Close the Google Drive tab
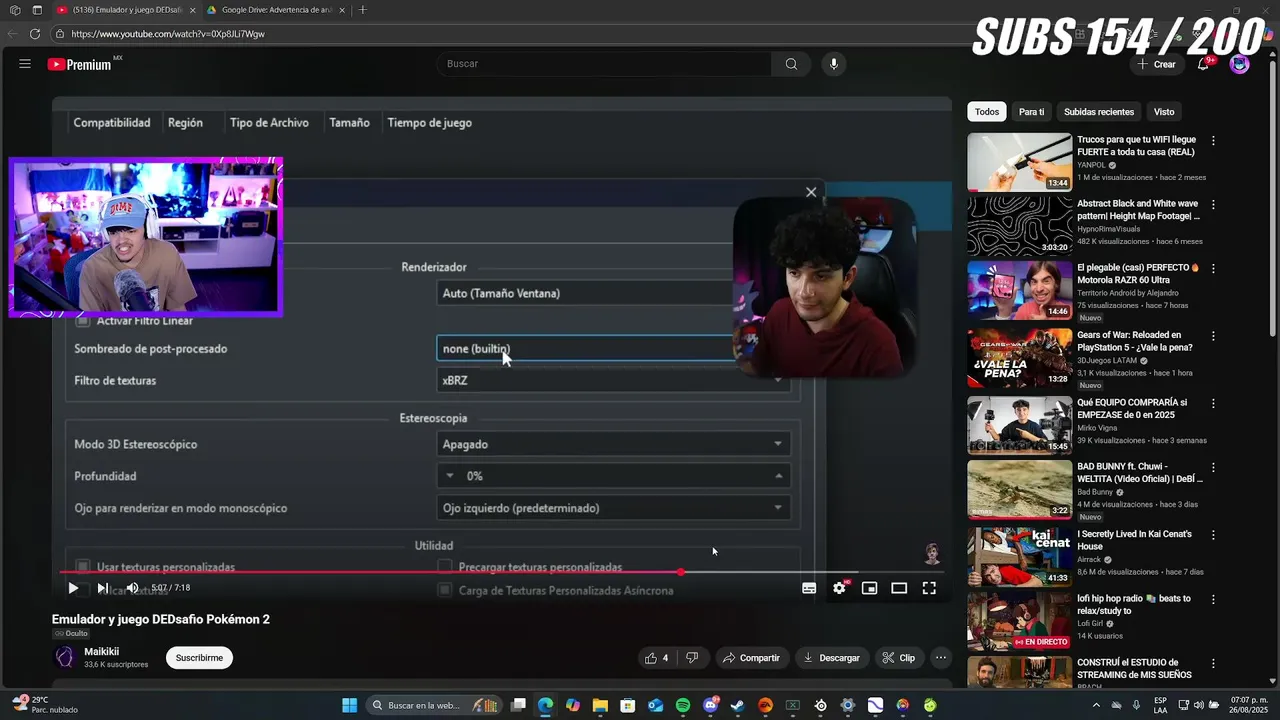1280x720 pixels. pos(342,10)
